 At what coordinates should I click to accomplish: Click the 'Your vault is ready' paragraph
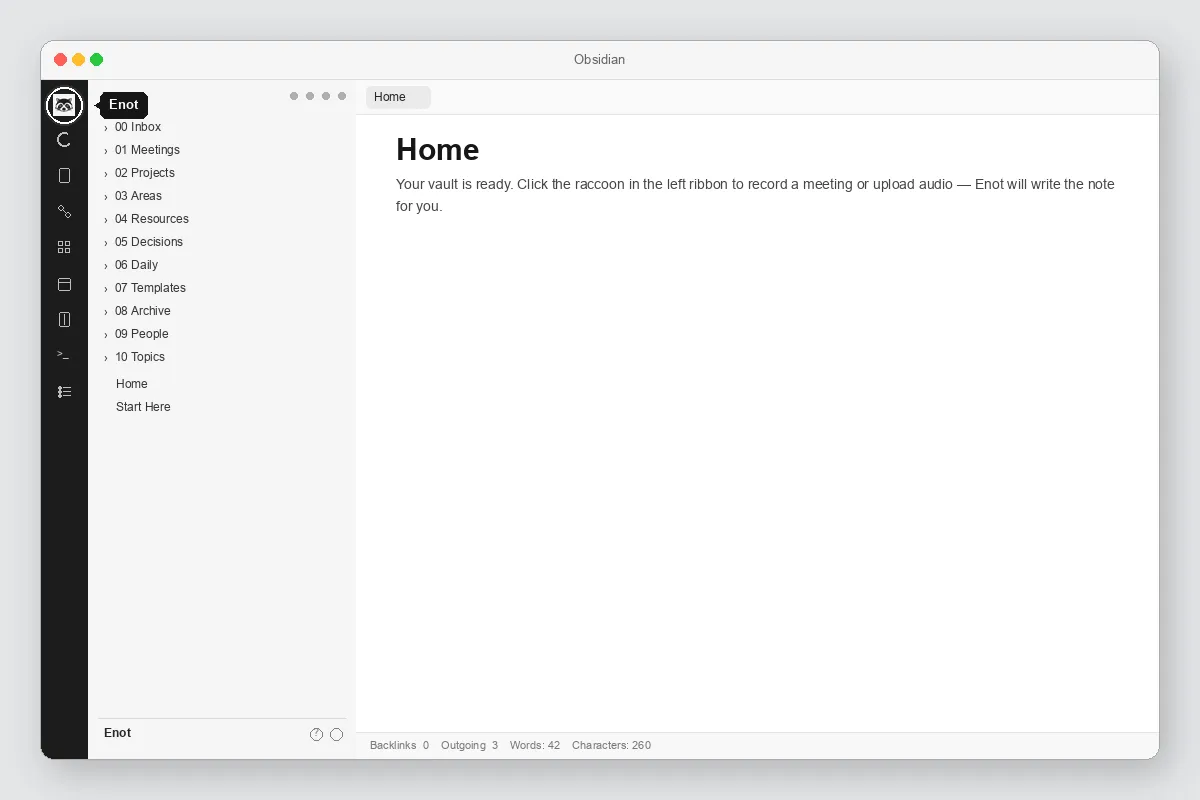pos(755,195)
